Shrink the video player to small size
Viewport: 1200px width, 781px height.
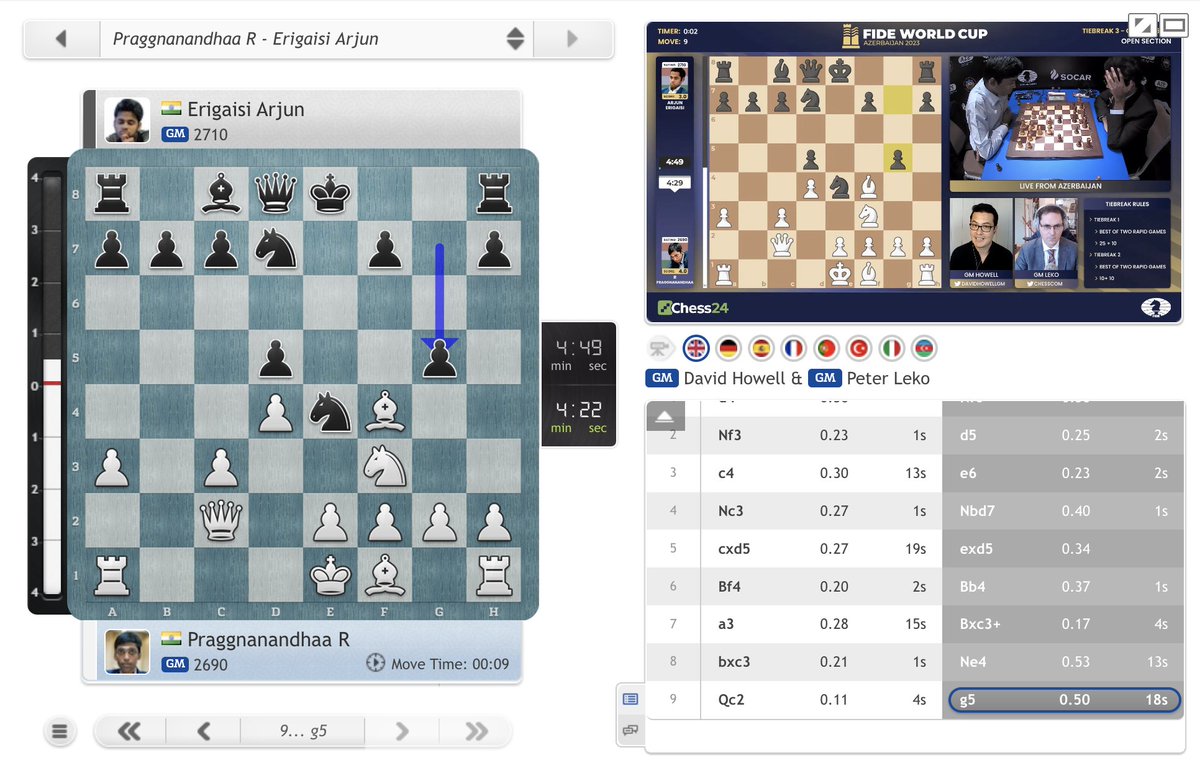1142,24
